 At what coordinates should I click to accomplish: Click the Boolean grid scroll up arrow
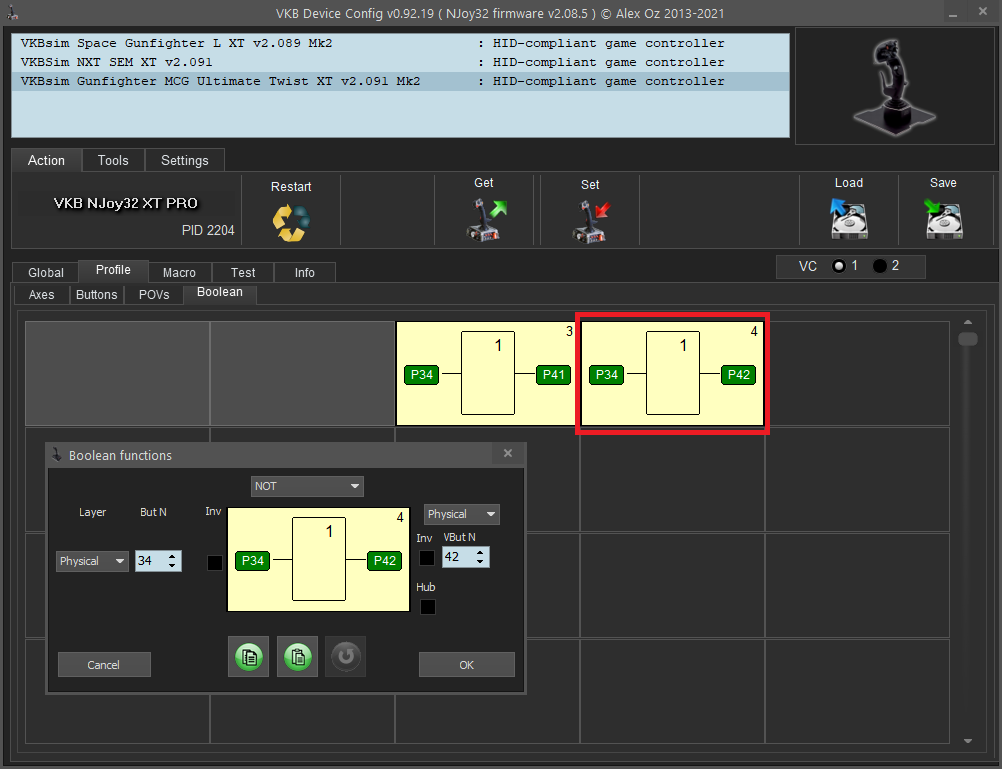968,323
